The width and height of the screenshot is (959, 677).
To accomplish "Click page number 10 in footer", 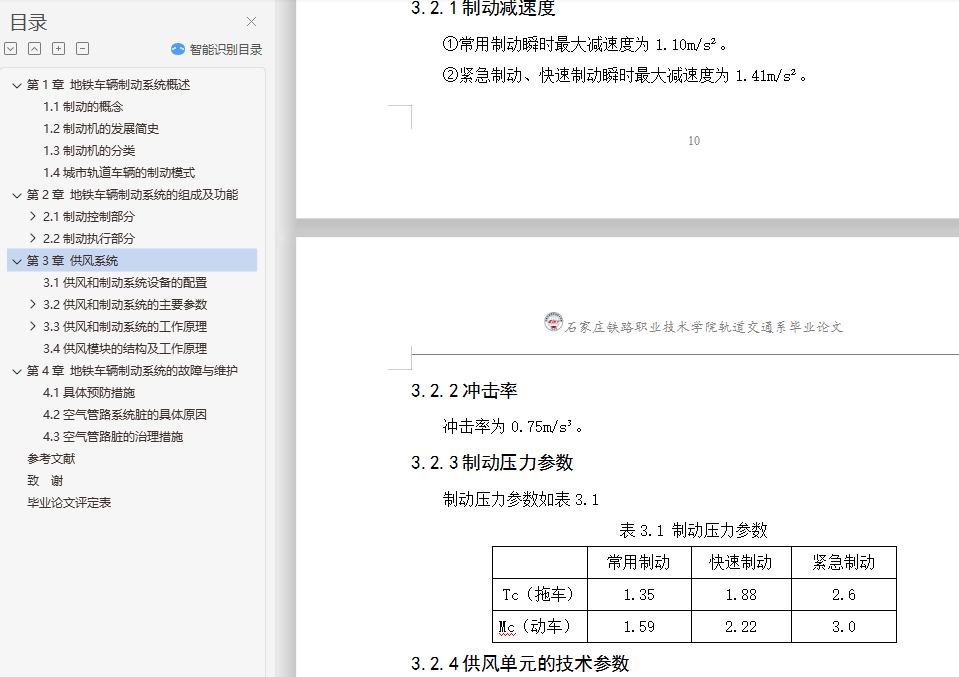I will point(694,141).
